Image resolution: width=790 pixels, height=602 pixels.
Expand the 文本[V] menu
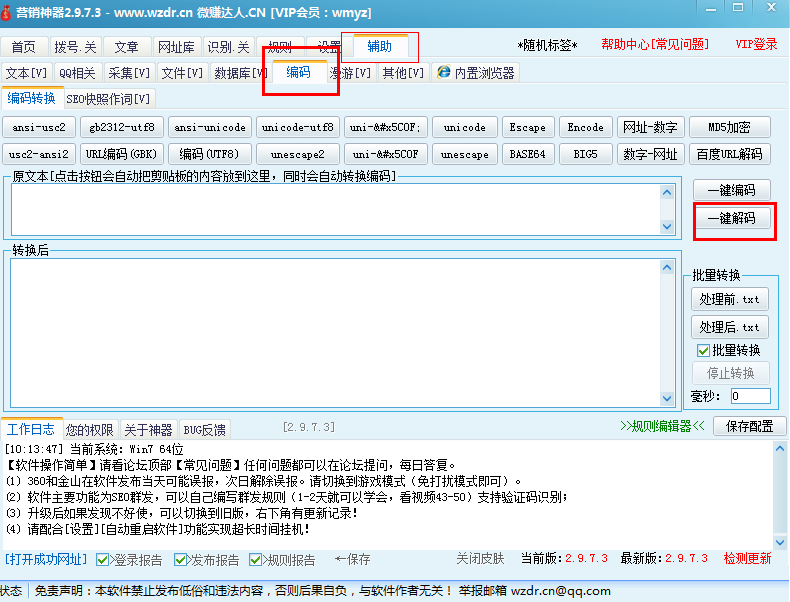26,73
